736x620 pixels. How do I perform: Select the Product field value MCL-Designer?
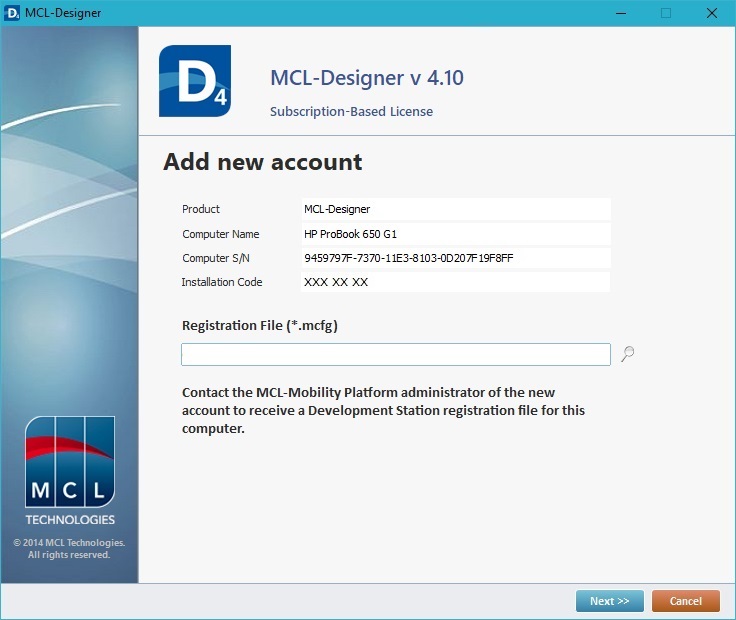pos(456,209)
